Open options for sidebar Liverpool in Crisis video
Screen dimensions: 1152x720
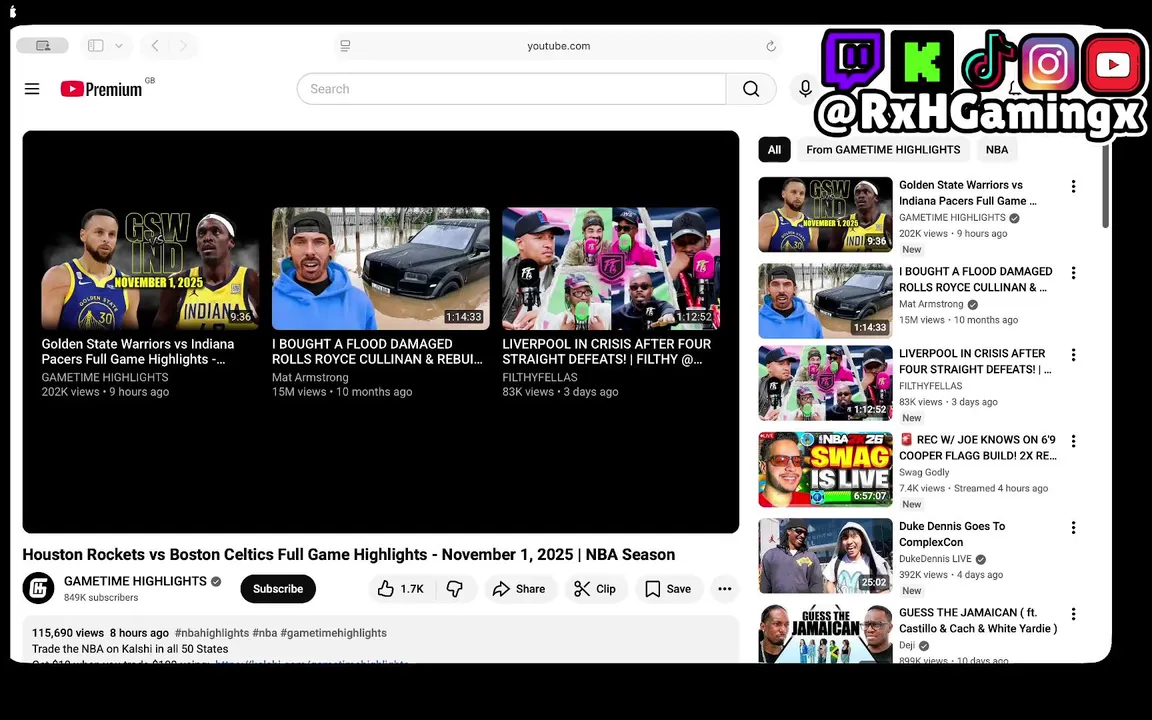pos(1073,355)
